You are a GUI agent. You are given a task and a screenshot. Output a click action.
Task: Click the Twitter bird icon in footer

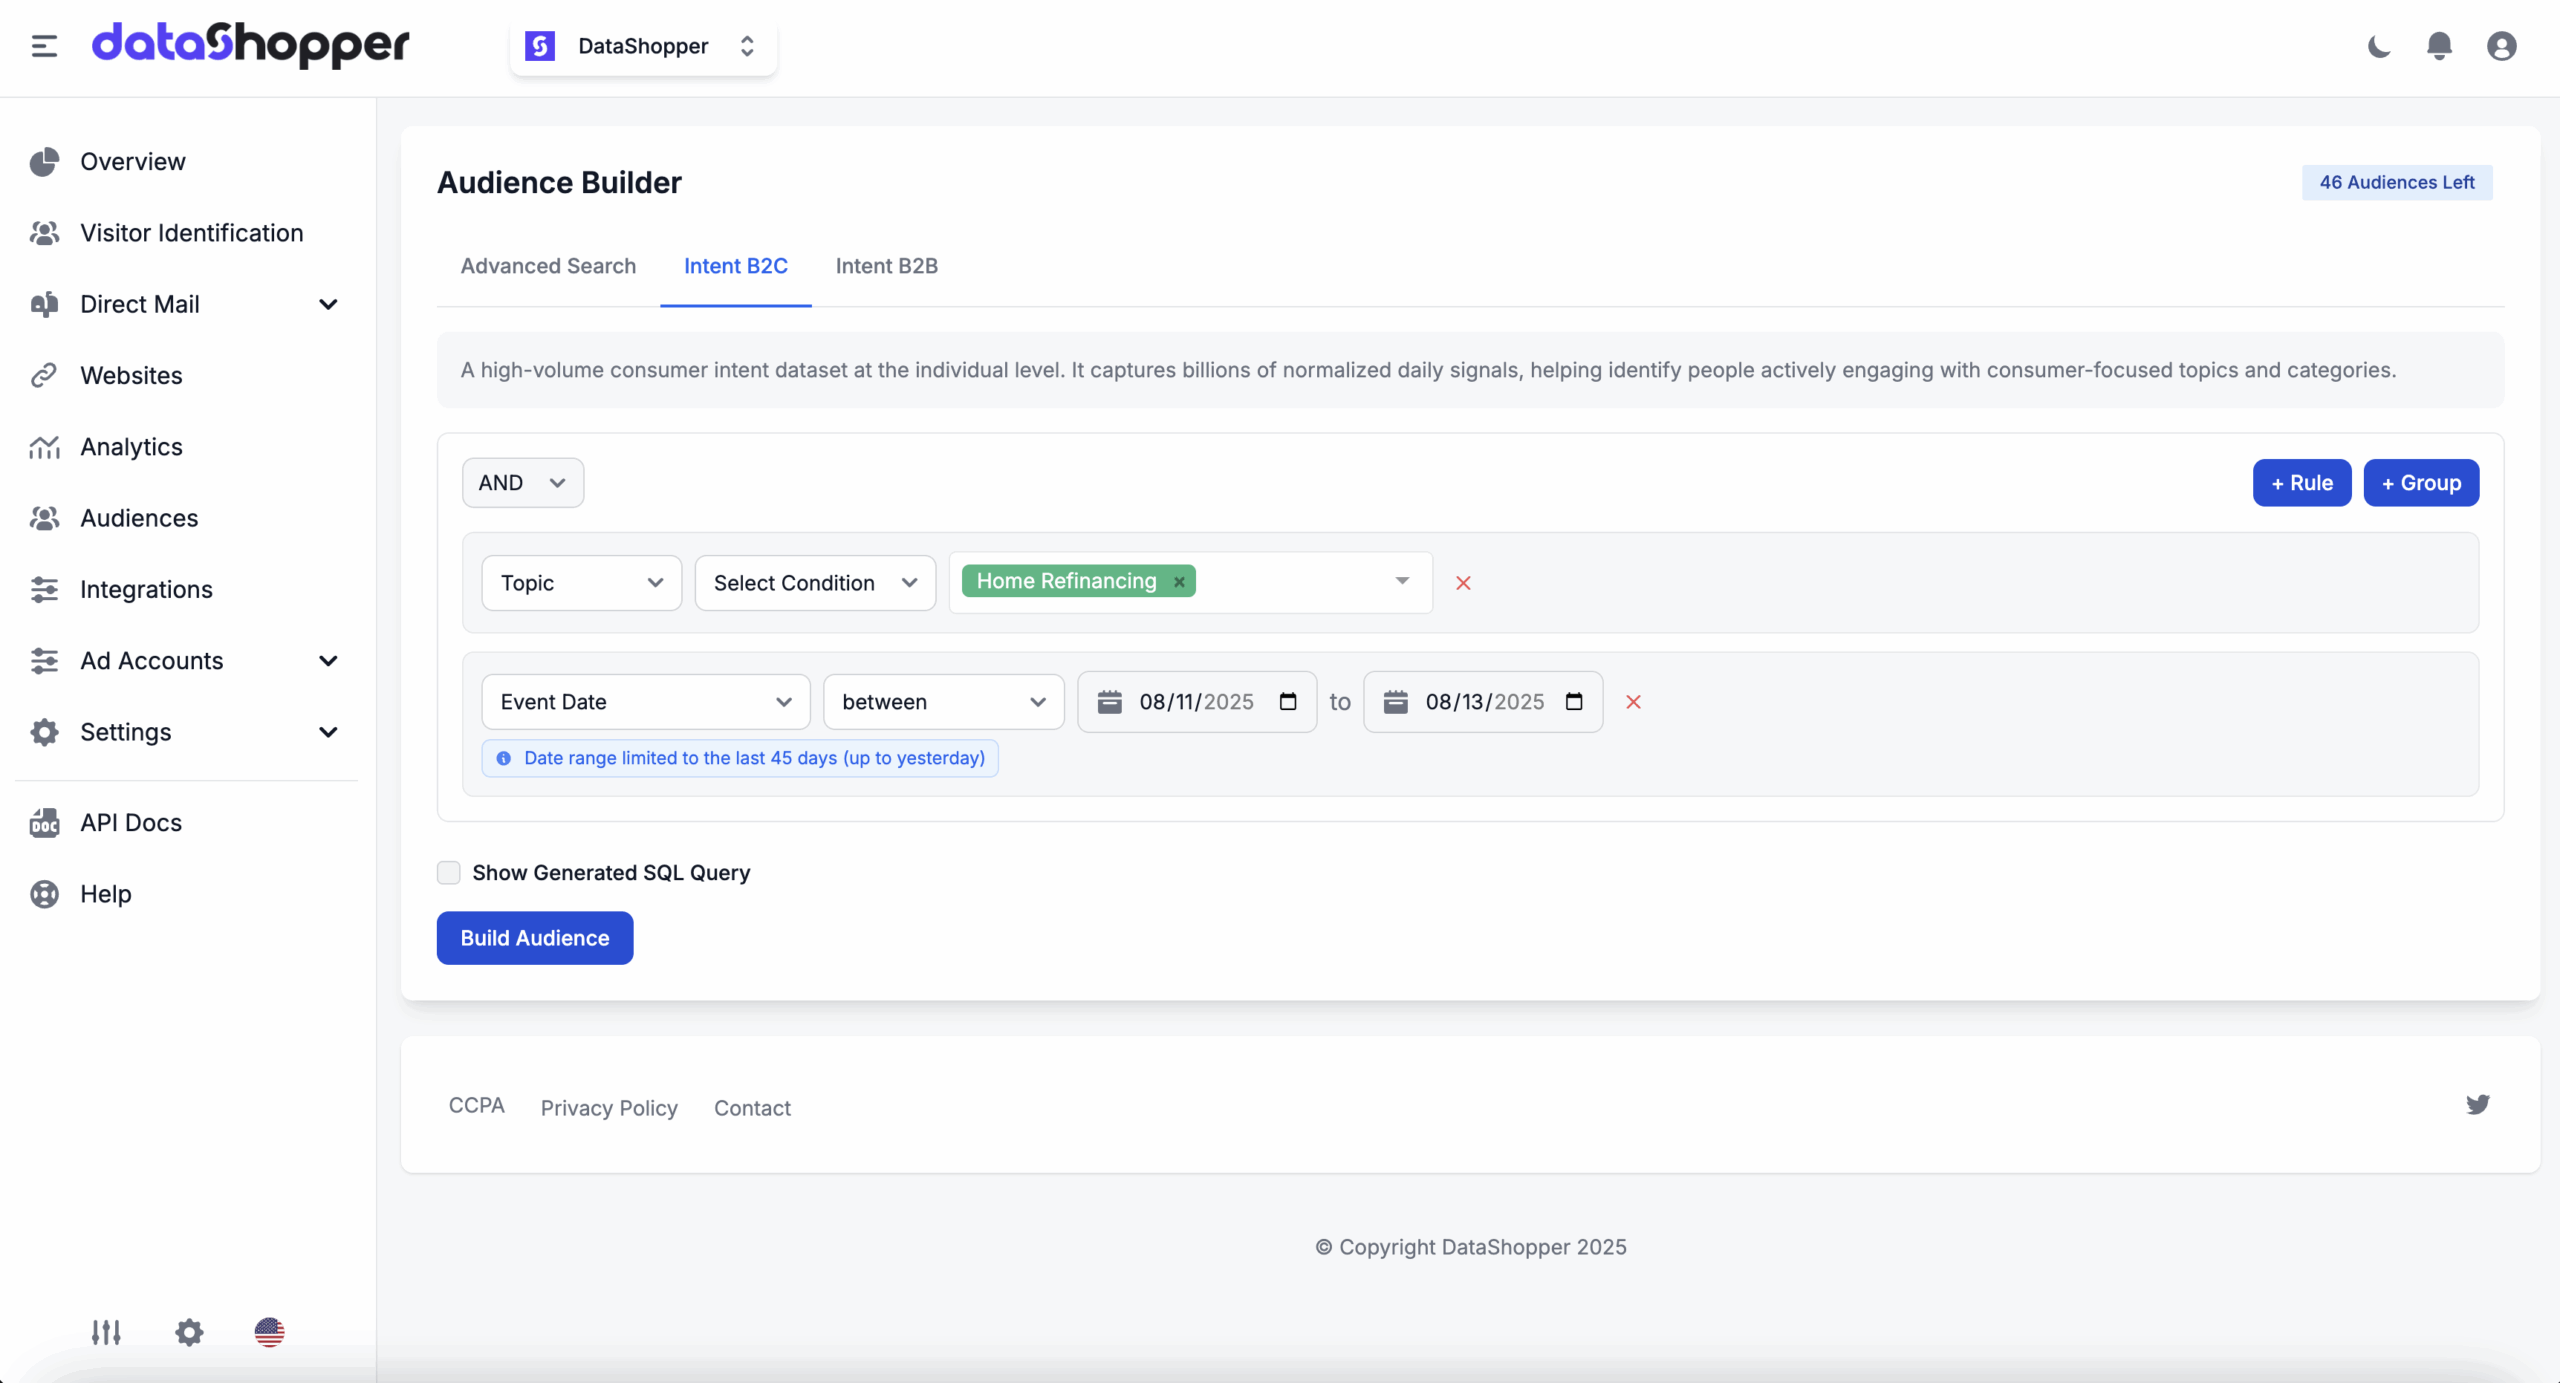(2477, 1104)
